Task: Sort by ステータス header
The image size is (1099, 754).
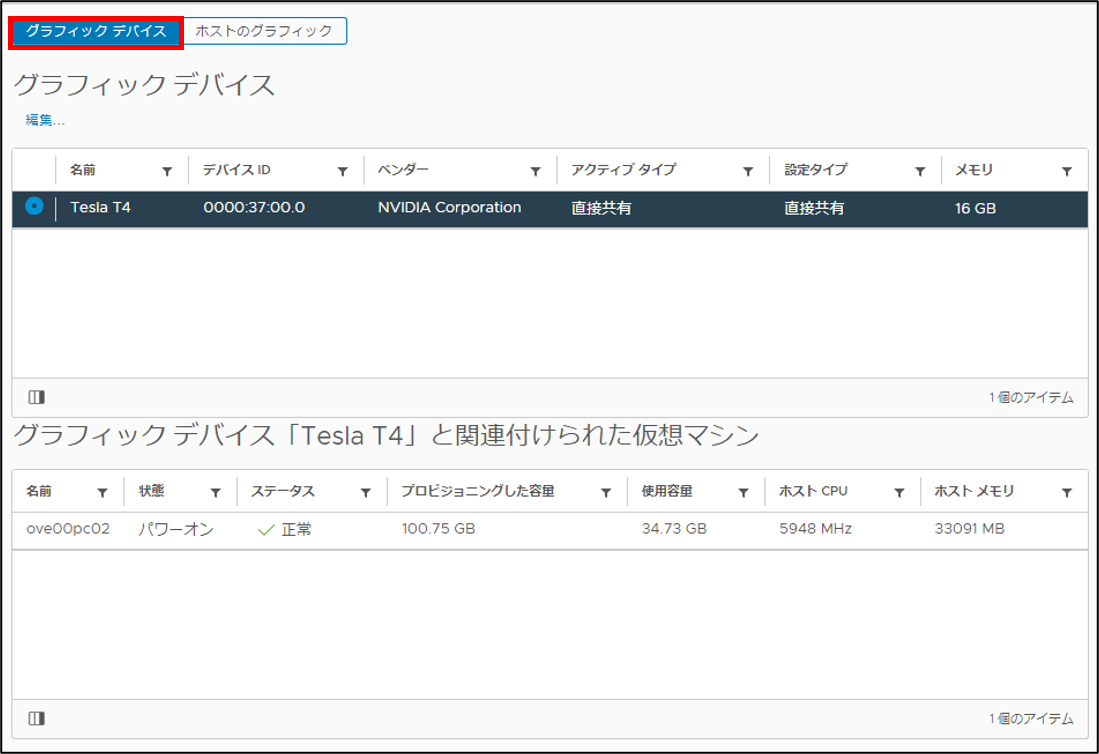Action: [282, 491]
